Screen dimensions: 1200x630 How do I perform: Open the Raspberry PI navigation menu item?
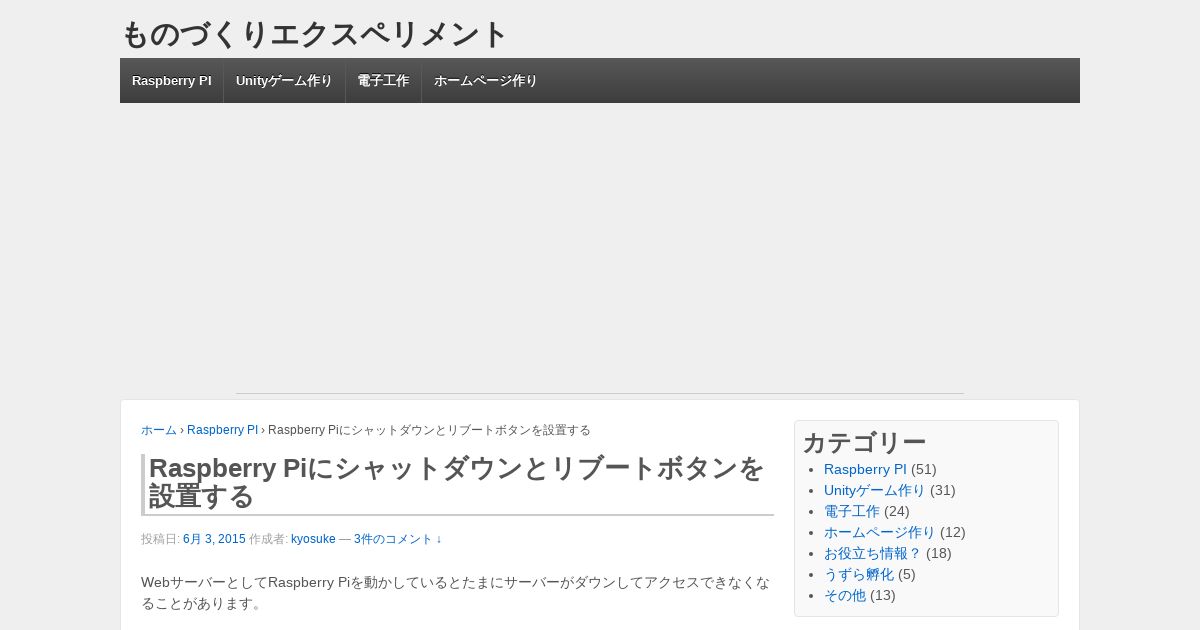[172, 81]
